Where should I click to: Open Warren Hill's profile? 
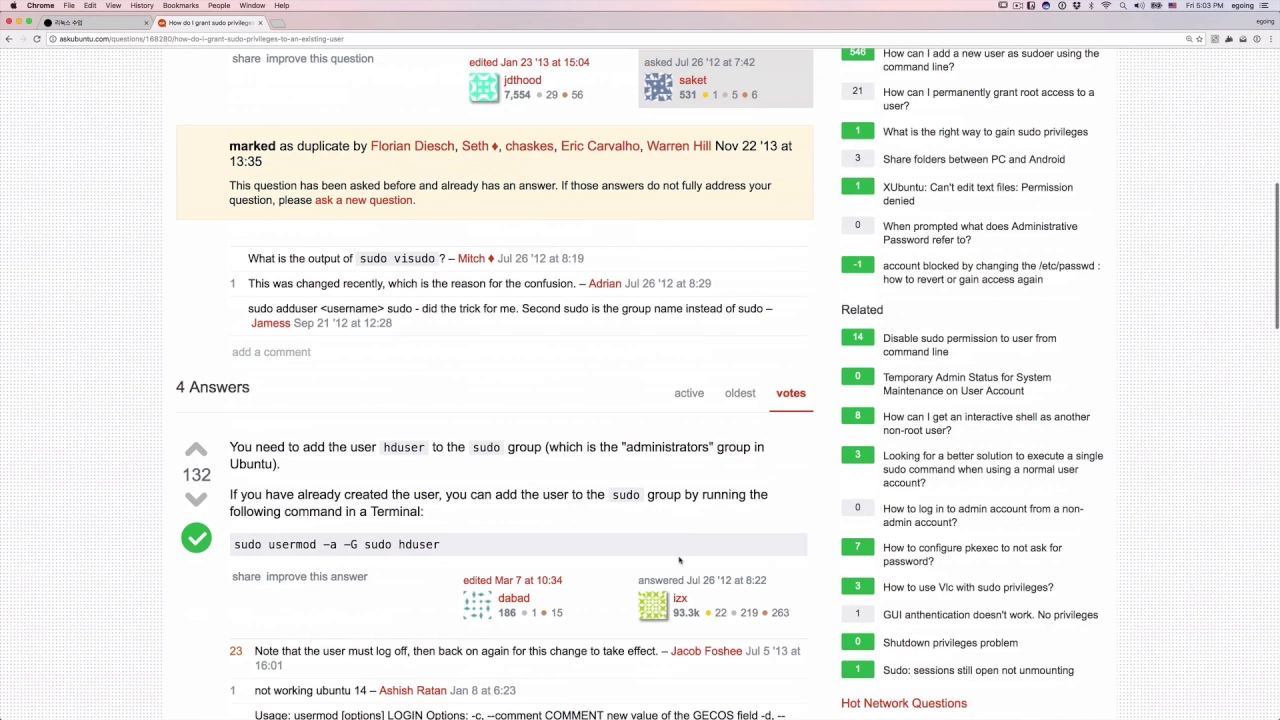679,146
